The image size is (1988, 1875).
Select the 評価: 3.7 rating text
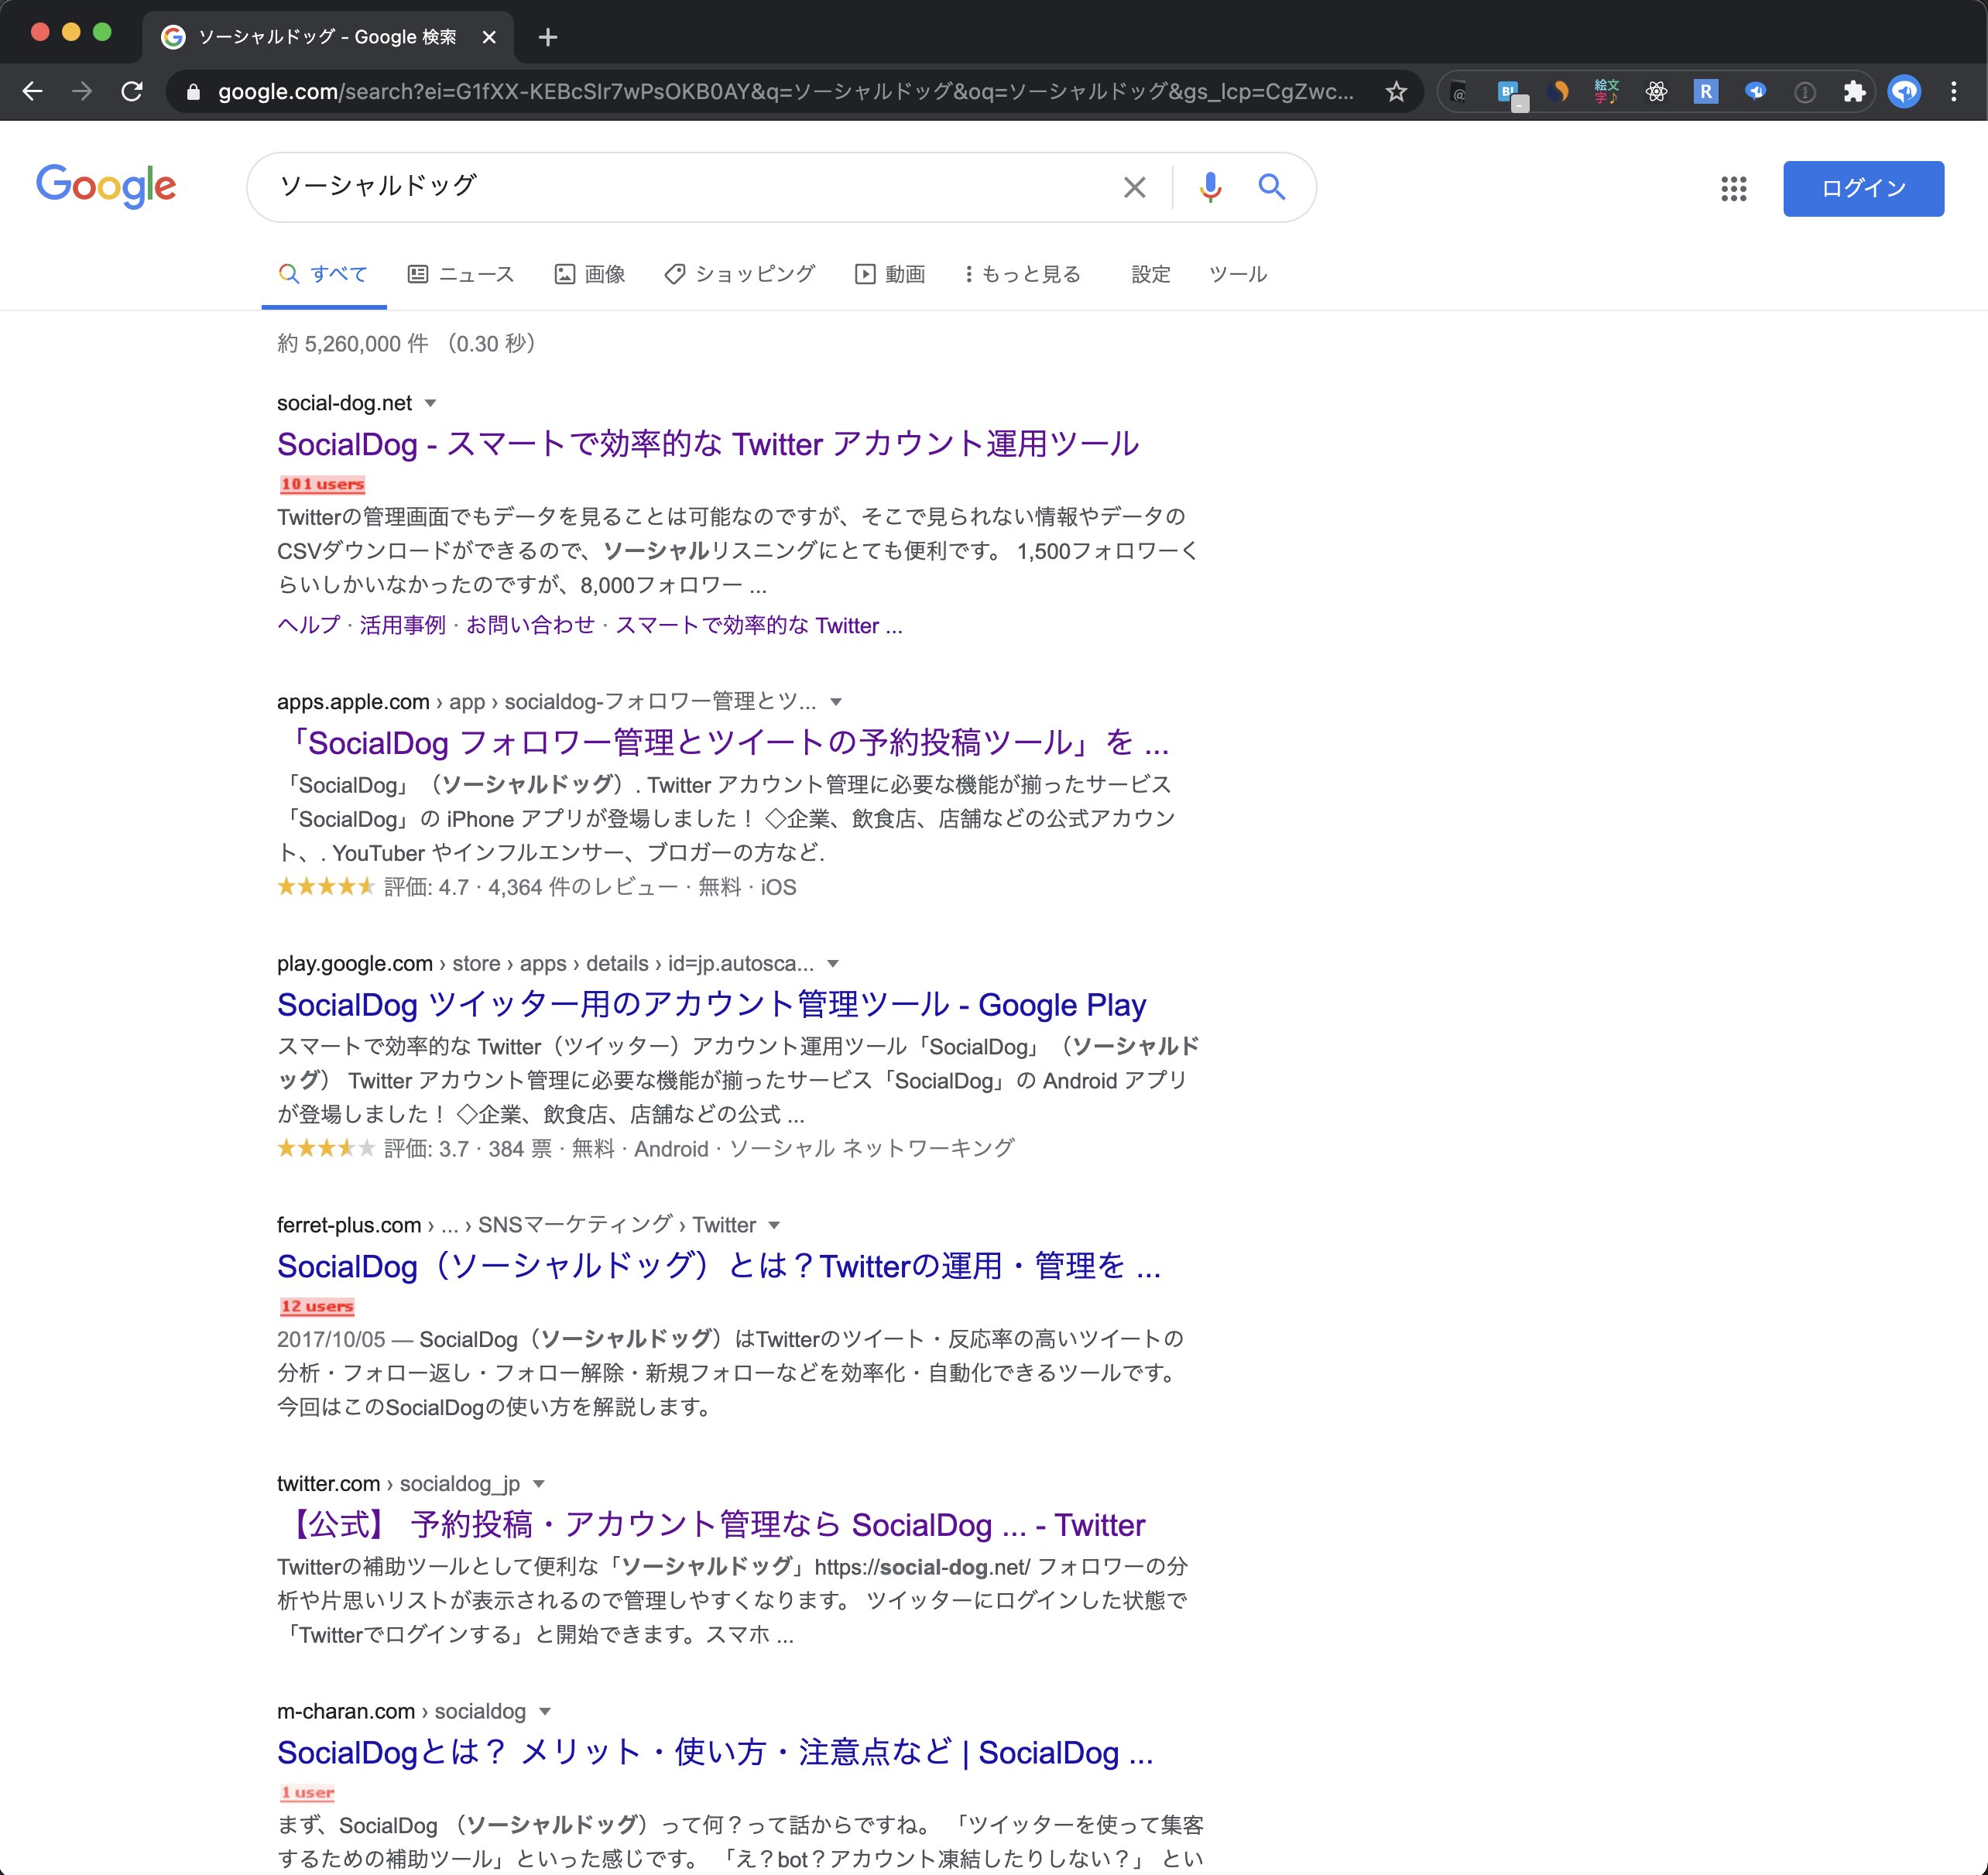click(426, 1149)
